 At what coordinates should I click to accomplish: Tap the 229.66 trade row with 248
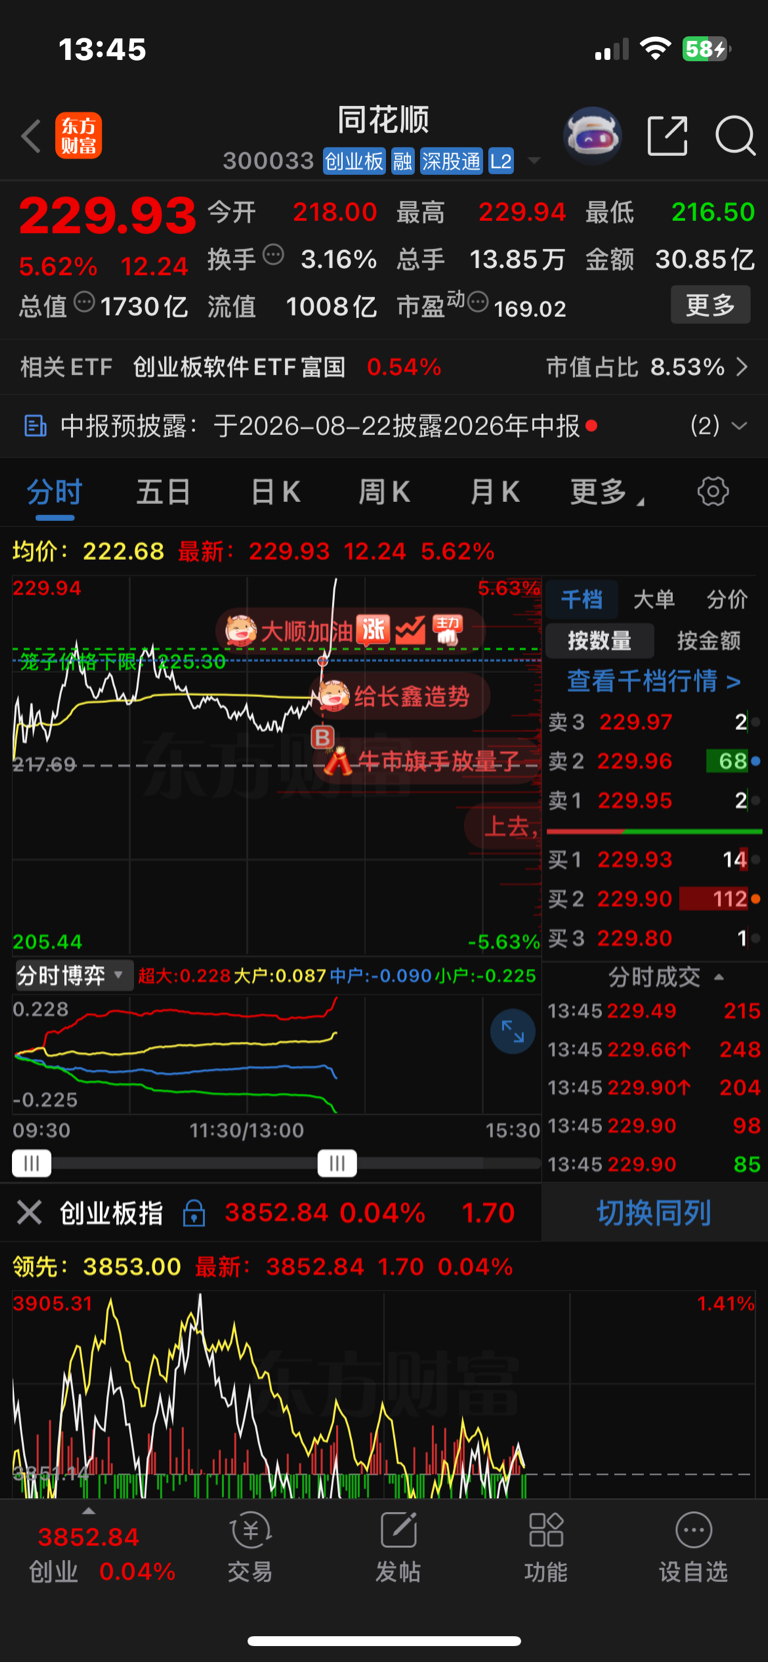pos(654,1050)
